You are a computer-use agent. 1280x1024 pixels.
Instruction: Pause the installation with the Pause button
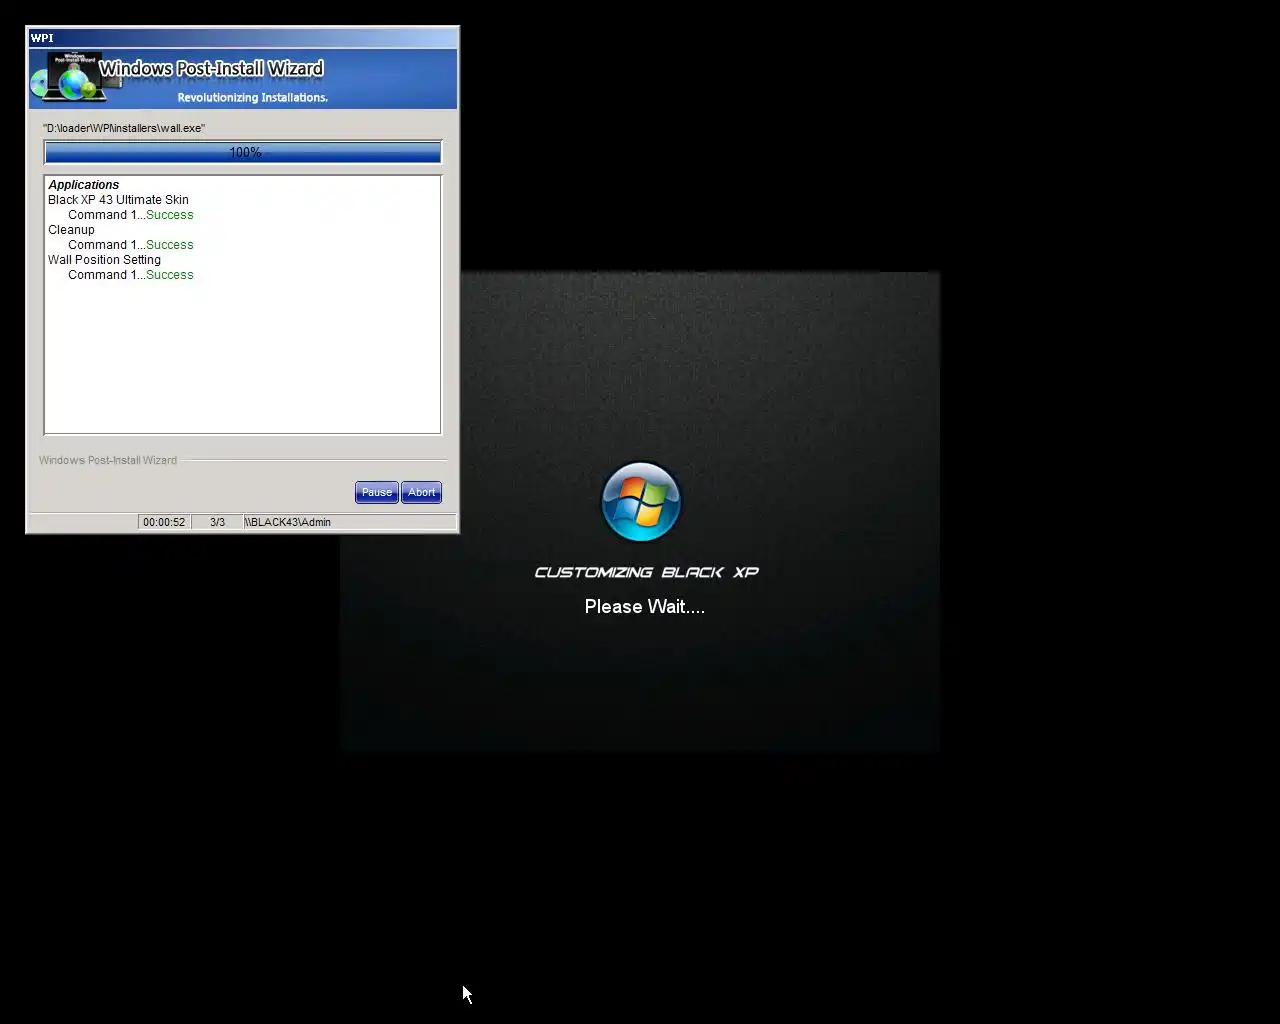tap(376, 492)
